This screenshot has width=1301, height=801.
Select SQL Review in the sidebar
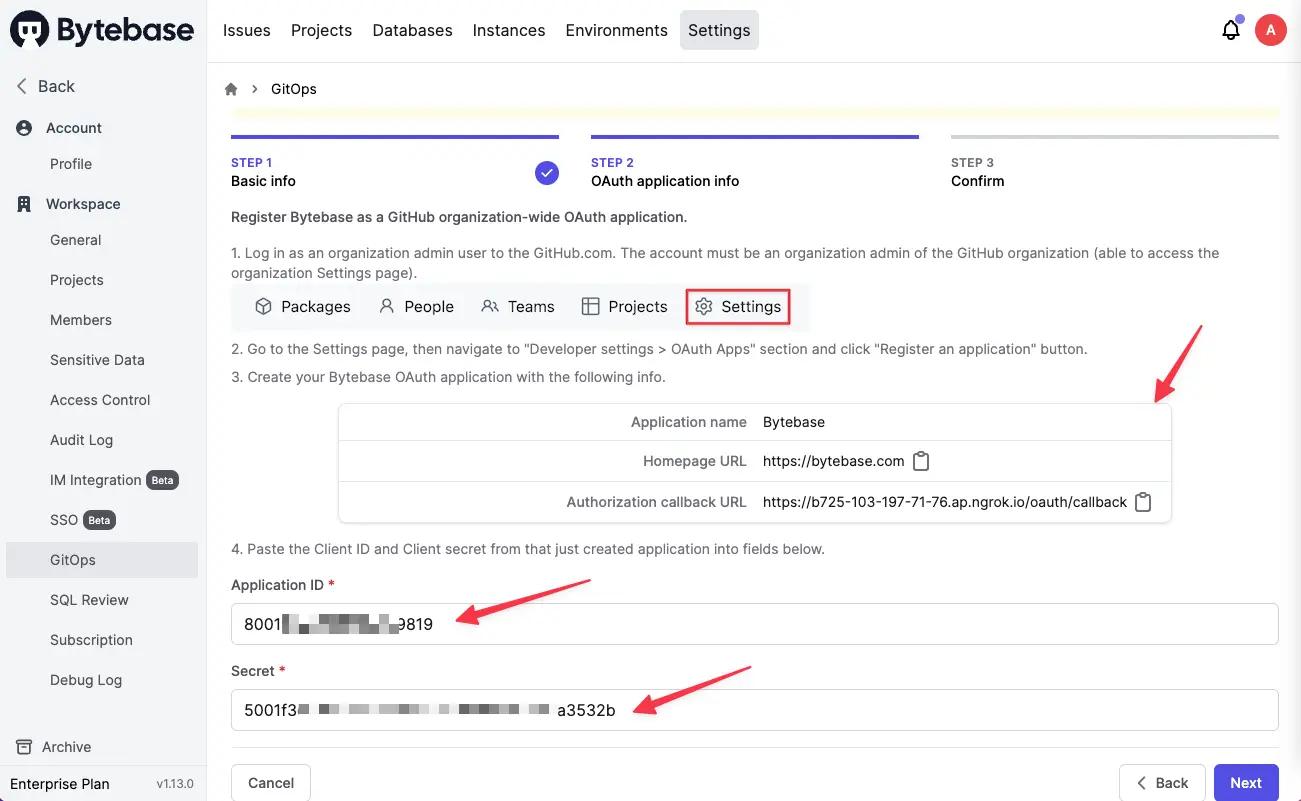[x=89, y=599]
